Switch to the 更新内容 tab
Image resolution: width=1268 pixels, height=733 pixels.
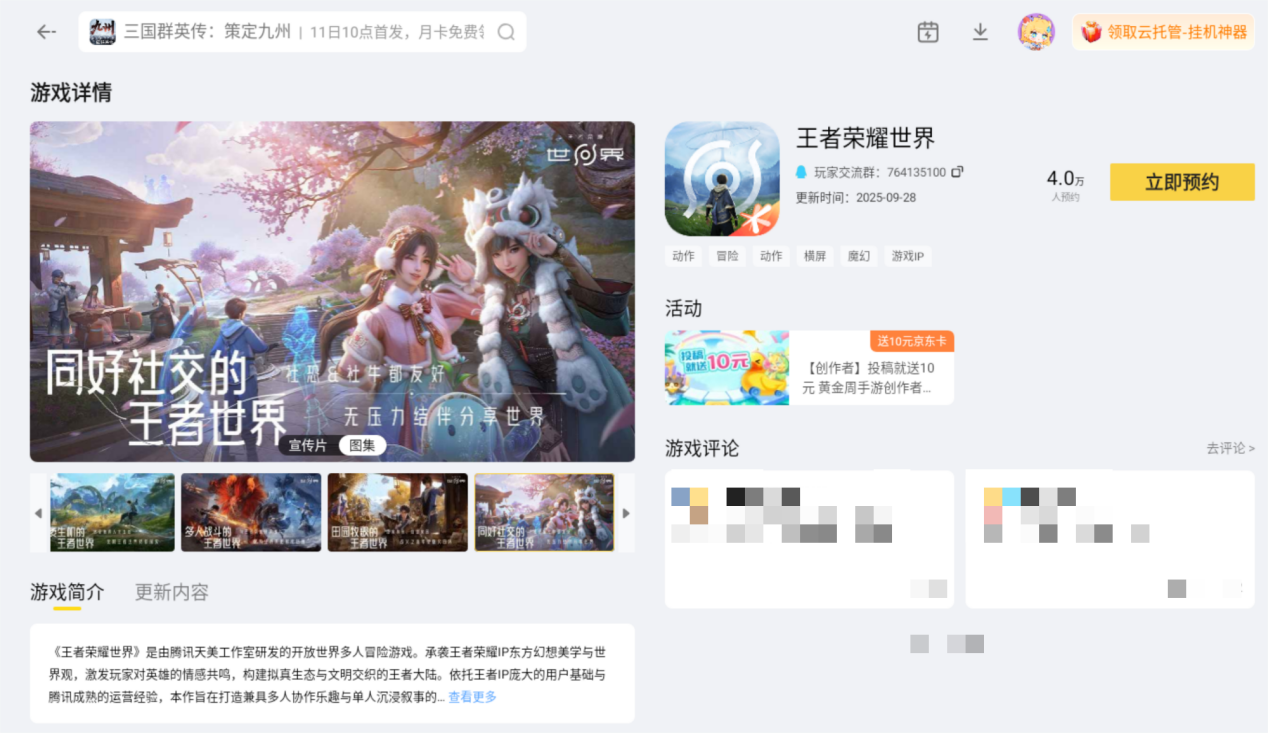(x=170, y=591)
